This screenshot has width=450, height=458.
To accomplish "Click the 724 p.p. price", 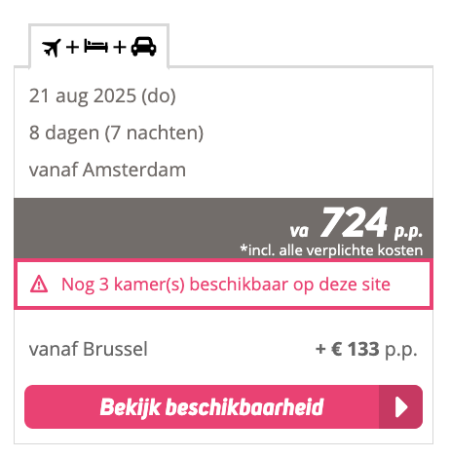I will (x=354, y=223).
